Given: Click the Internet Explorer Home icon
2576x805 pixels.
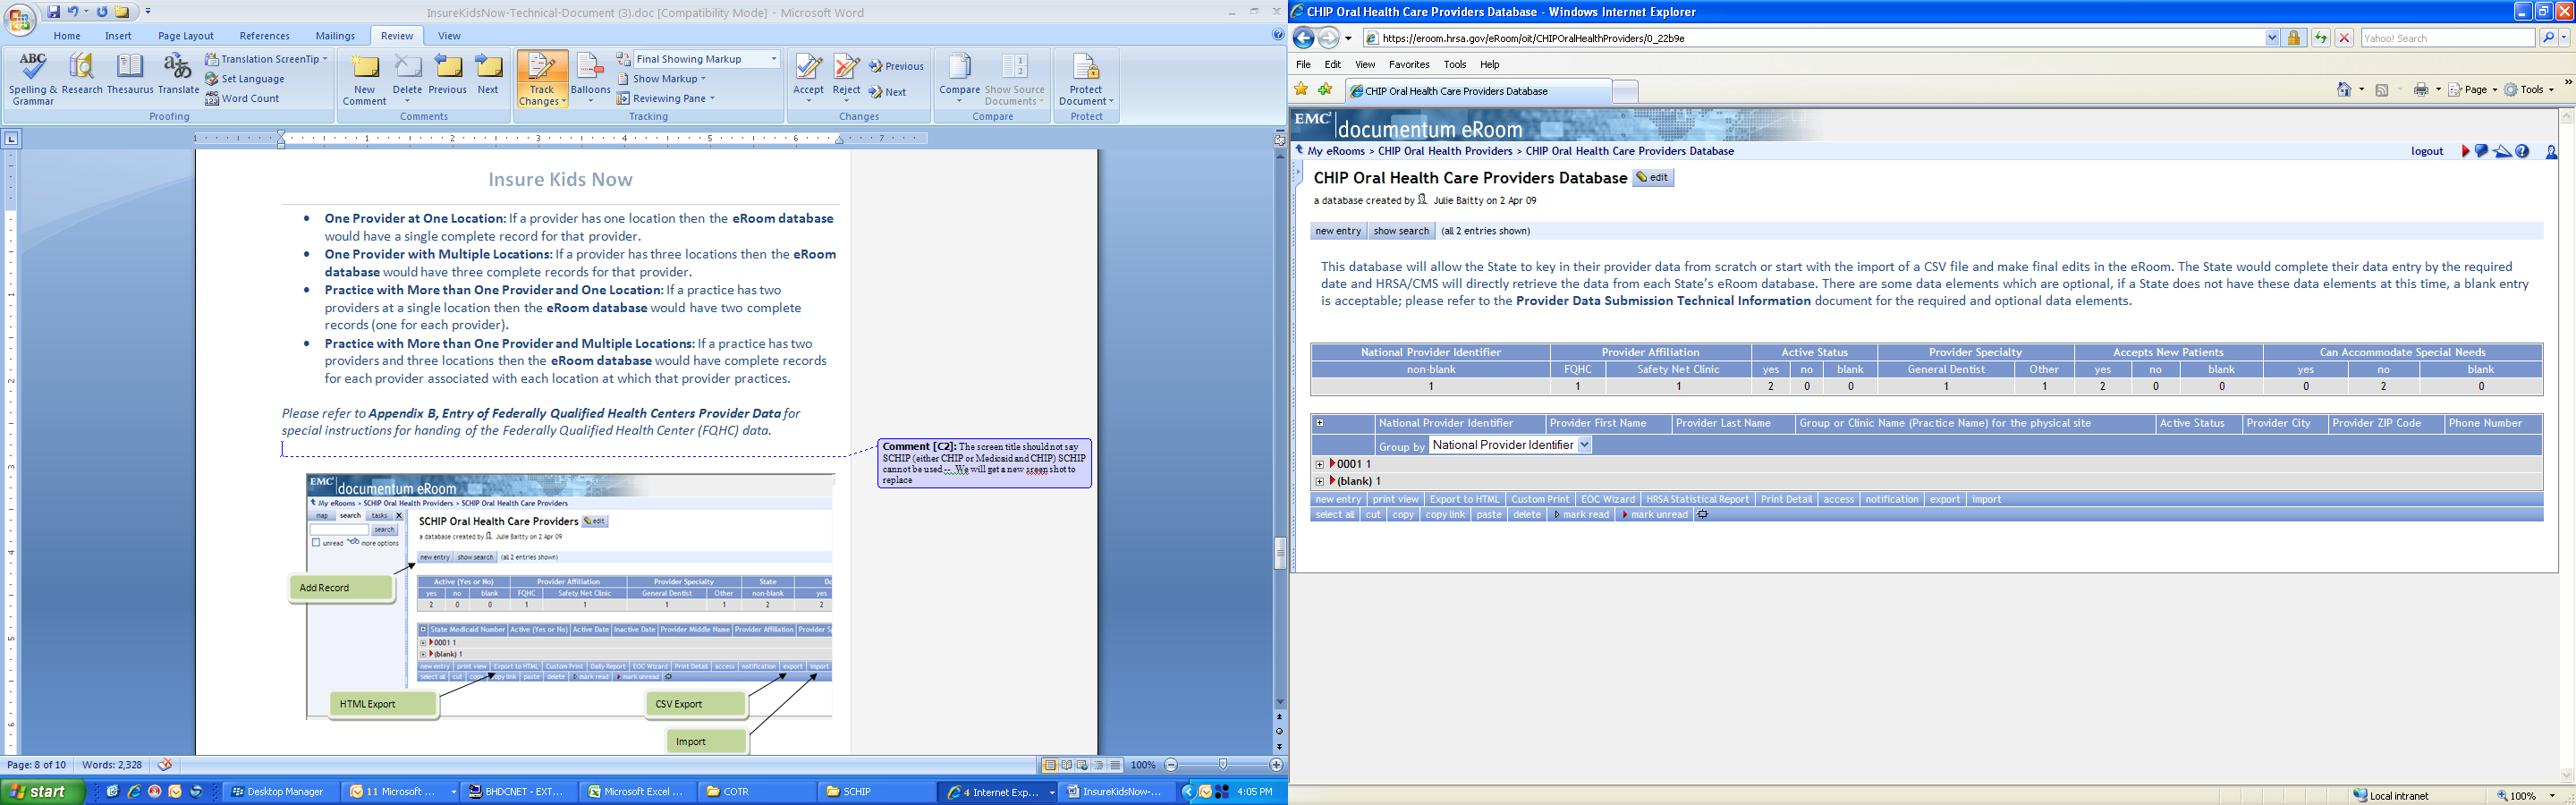Looking at the screenshot, I should click(x=2344, y=90).
